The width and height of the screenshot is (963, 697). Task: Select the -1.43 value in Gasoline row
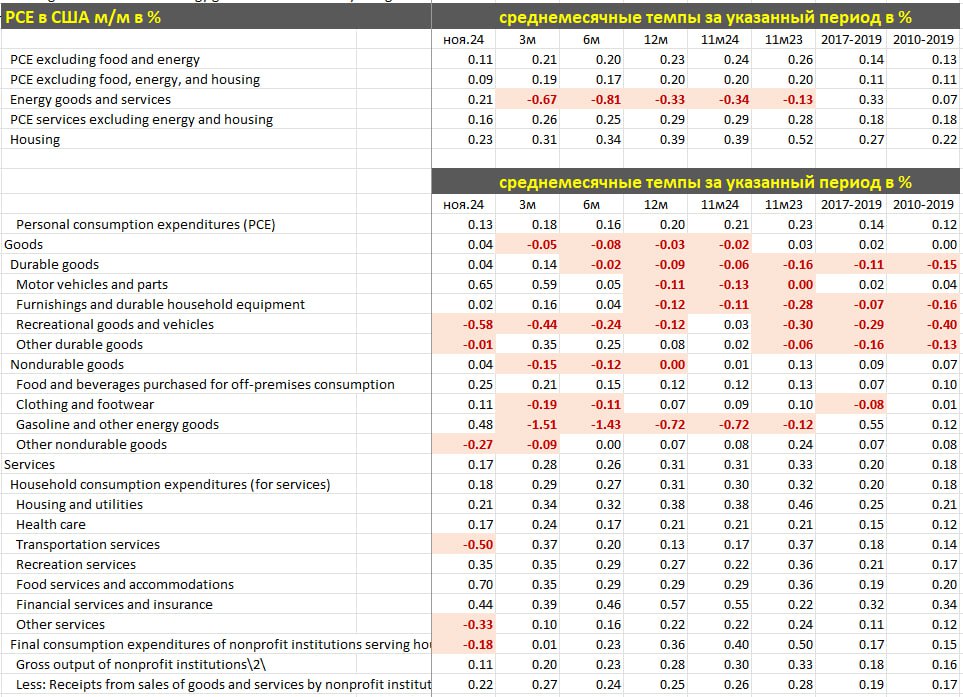tap(606, 425)
